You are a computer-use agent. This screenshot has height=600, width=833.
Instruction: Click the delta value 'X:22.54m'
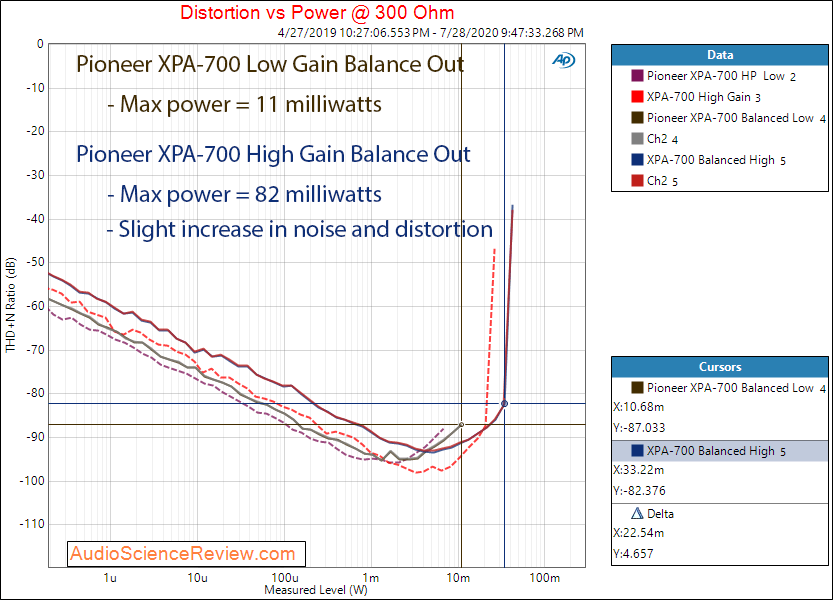pos(639,533)
